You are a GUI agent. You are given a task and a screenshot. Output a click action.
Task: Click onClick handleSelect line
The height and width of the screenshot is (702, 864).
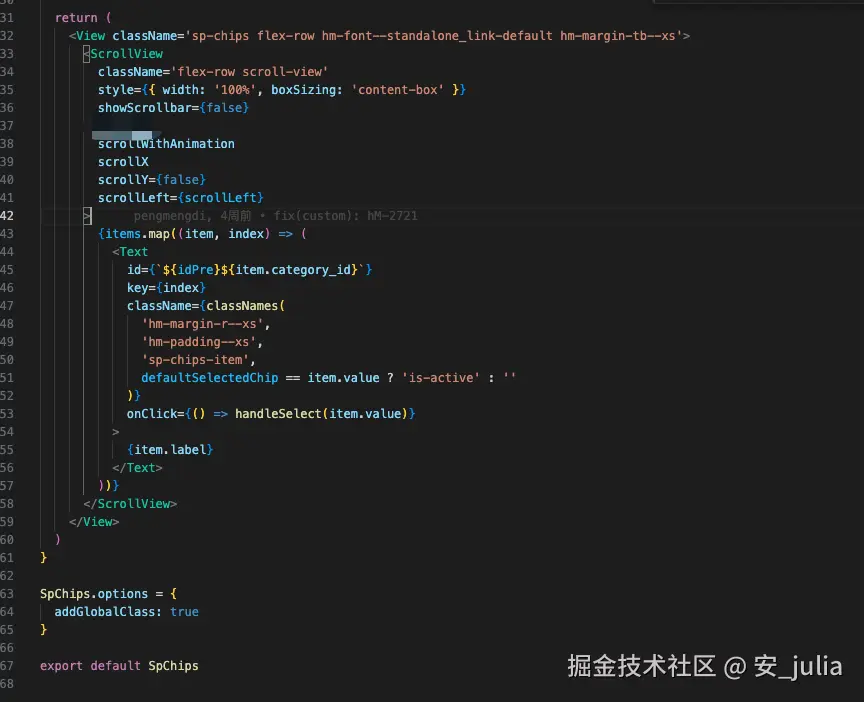point(271,414)
